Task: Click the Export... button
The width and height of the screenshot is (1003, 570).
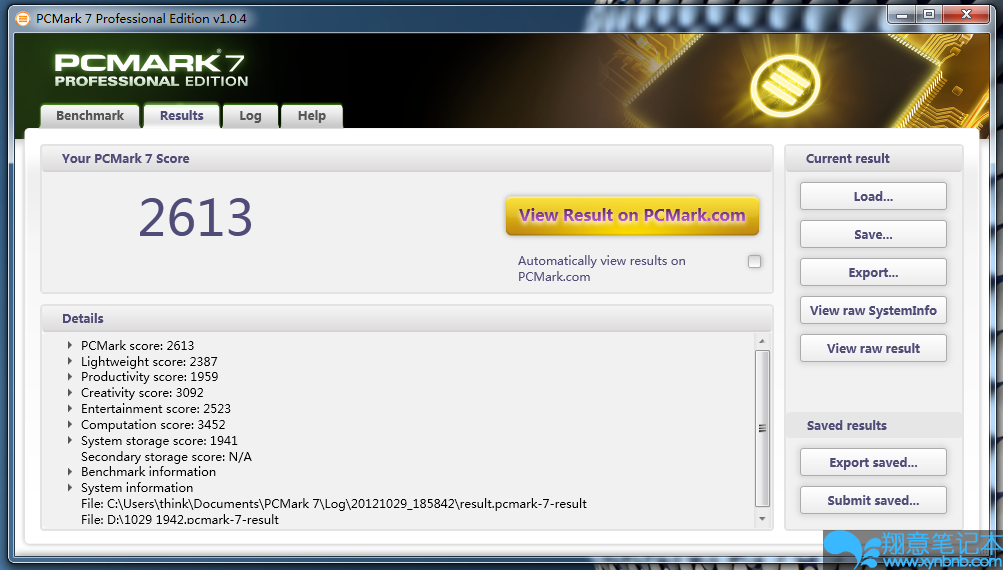Action: [x=873, y=273]
